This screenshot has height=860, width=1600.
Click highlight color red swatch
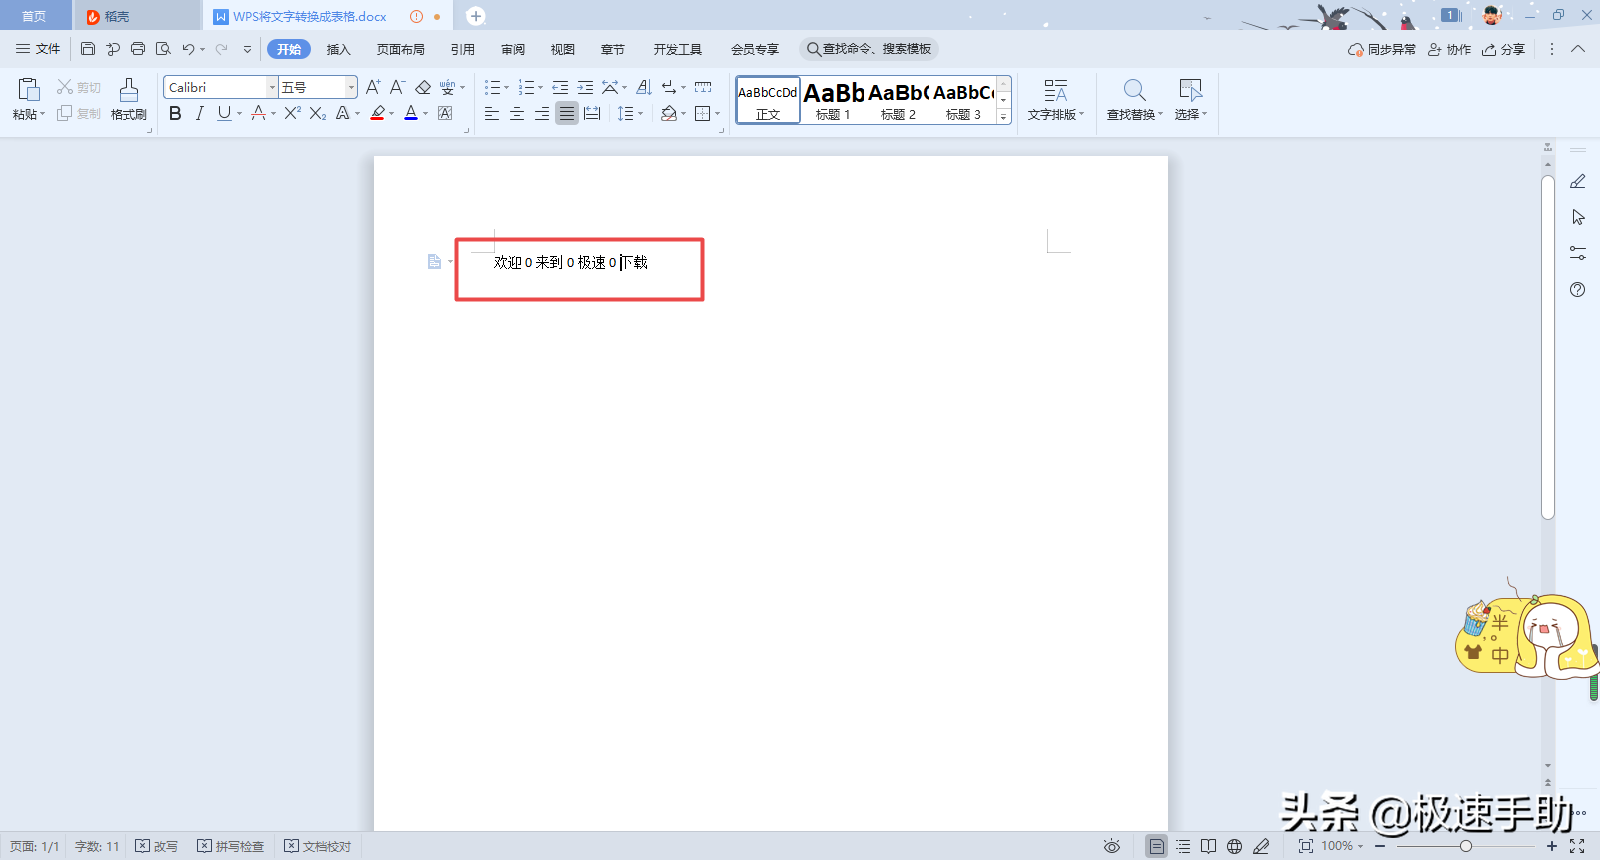point(377,113)
